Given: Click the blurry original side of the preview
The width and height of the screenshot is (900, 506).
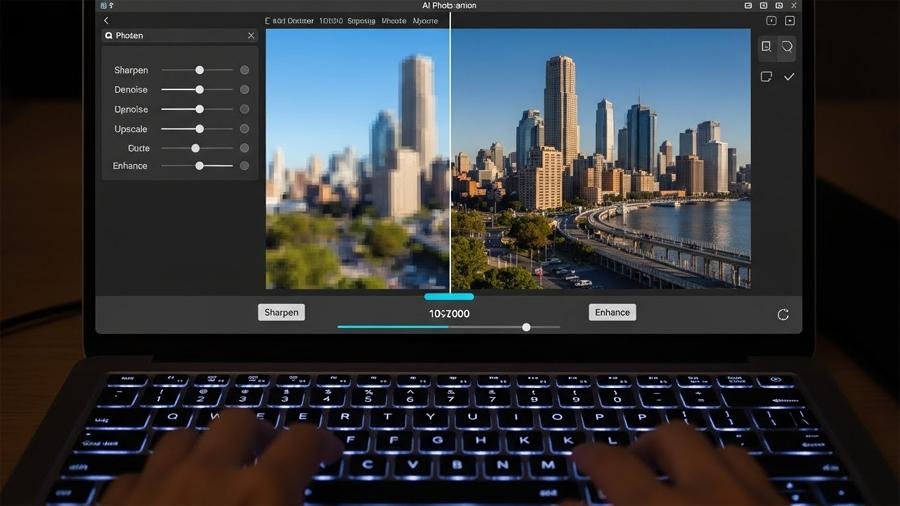Looking at the screenshot, I should 357,159.
